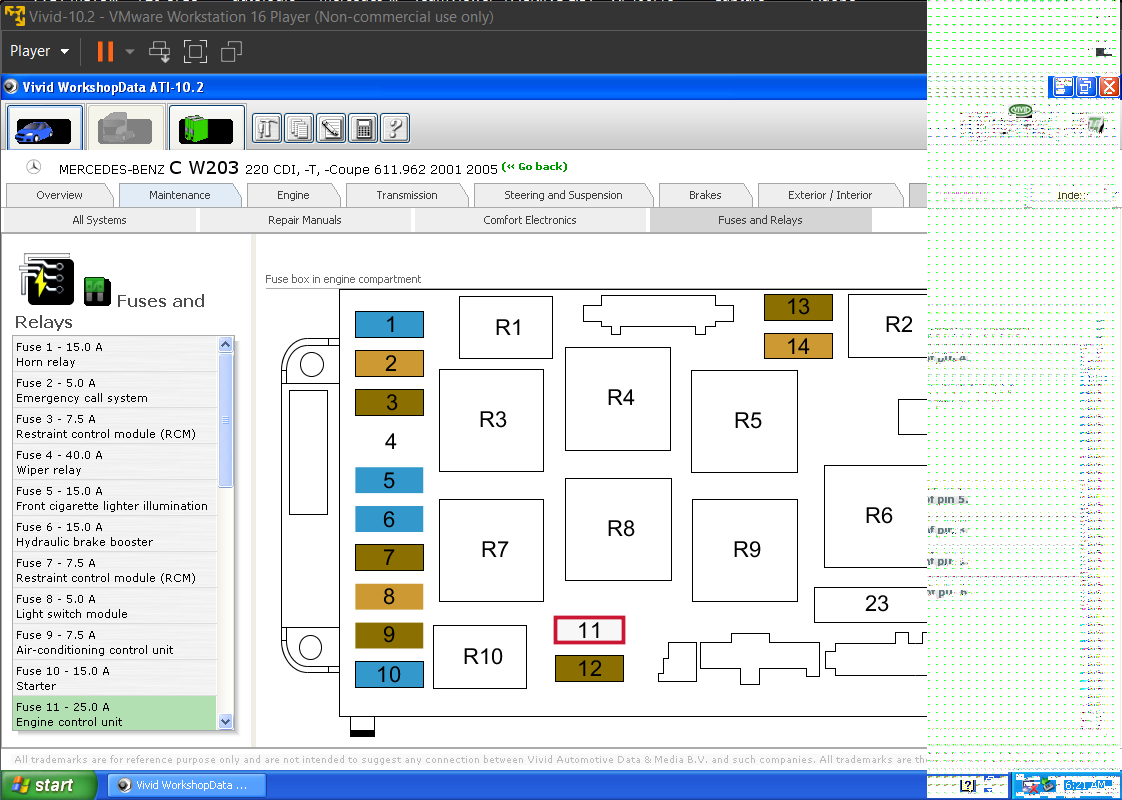
Task: Click blue fuse 1 in the diagram
Action: (389, 325)
